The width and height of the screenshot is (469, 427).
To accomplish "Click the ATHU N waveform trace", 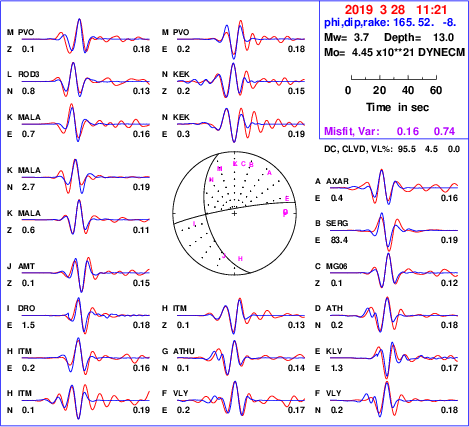I will 241,358.
